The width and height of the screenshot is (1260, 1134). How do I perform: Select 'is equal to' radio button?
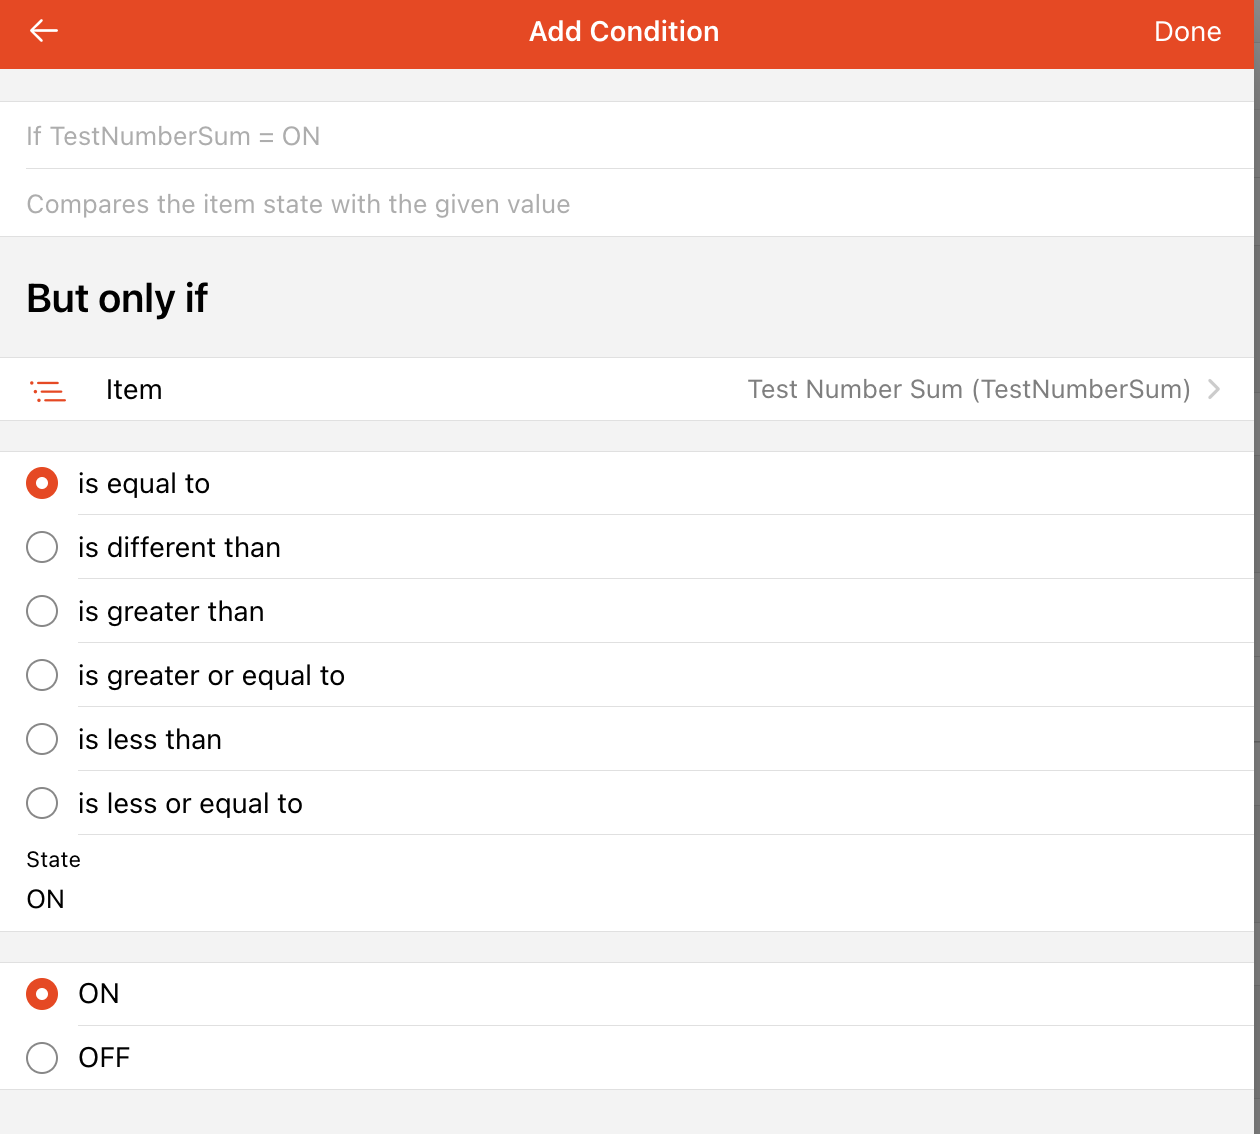point(42,483)
